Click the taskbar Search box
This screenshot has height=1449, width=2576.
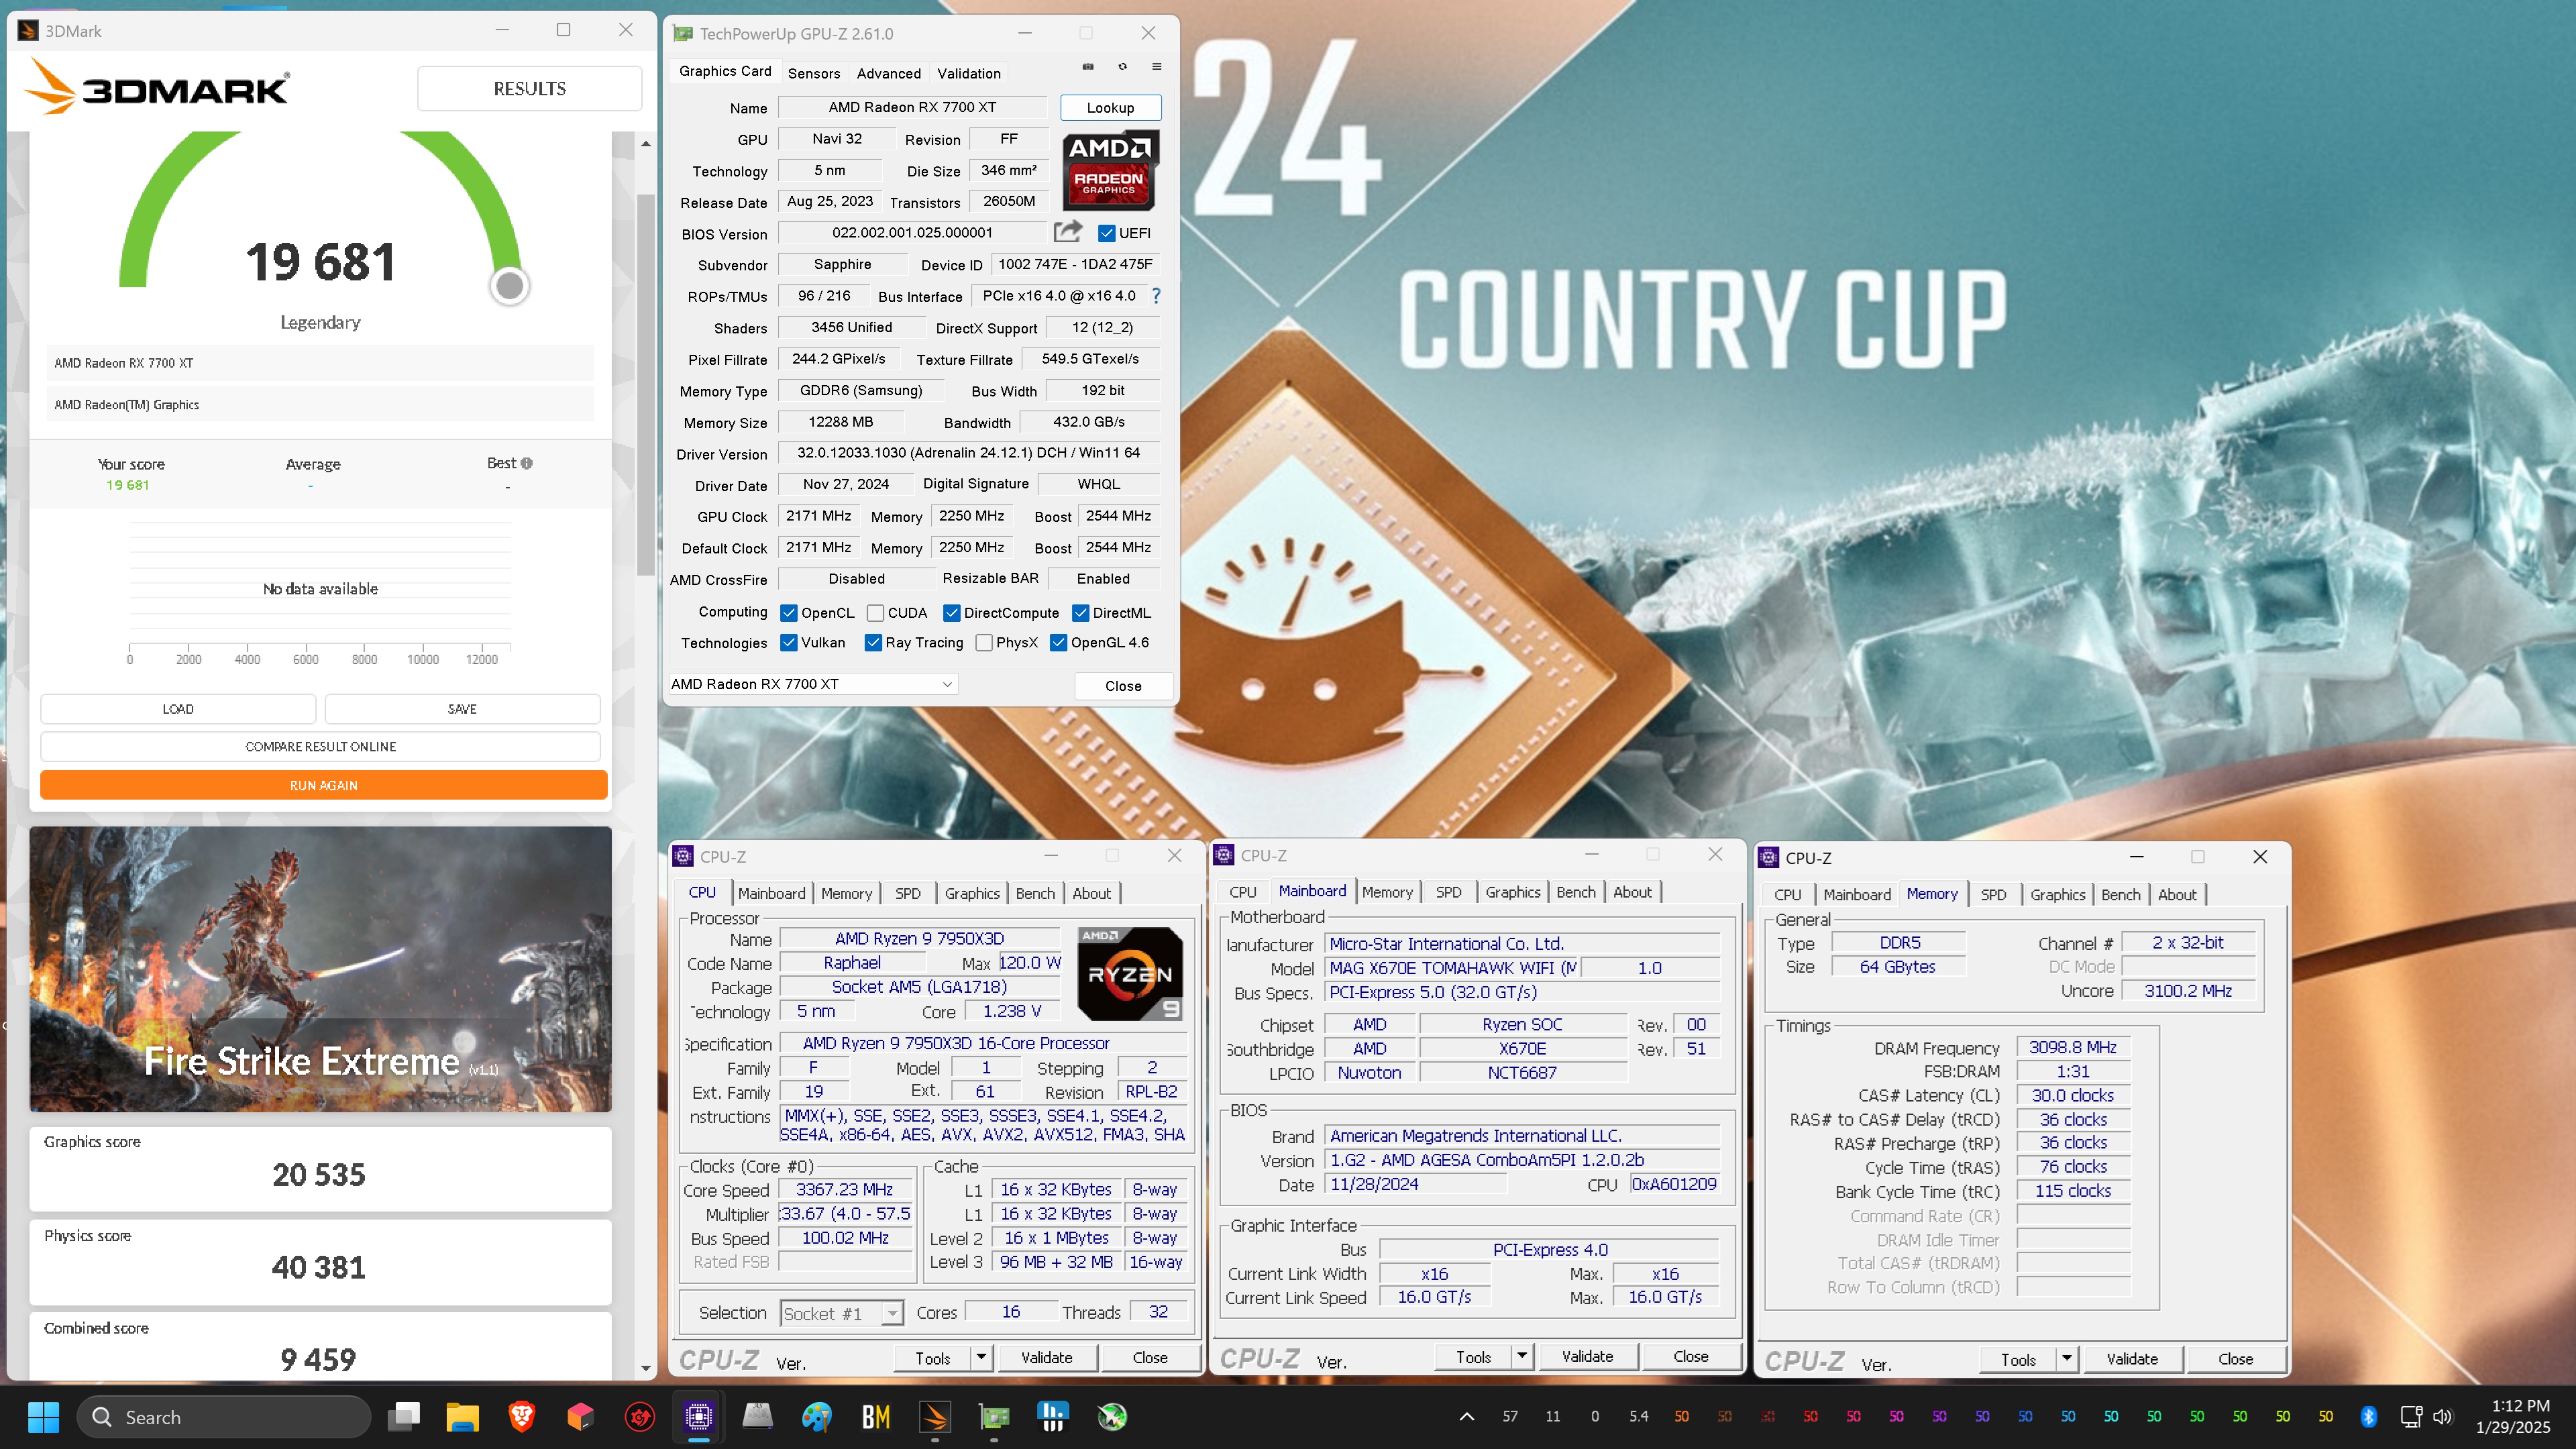[224, 1416]
